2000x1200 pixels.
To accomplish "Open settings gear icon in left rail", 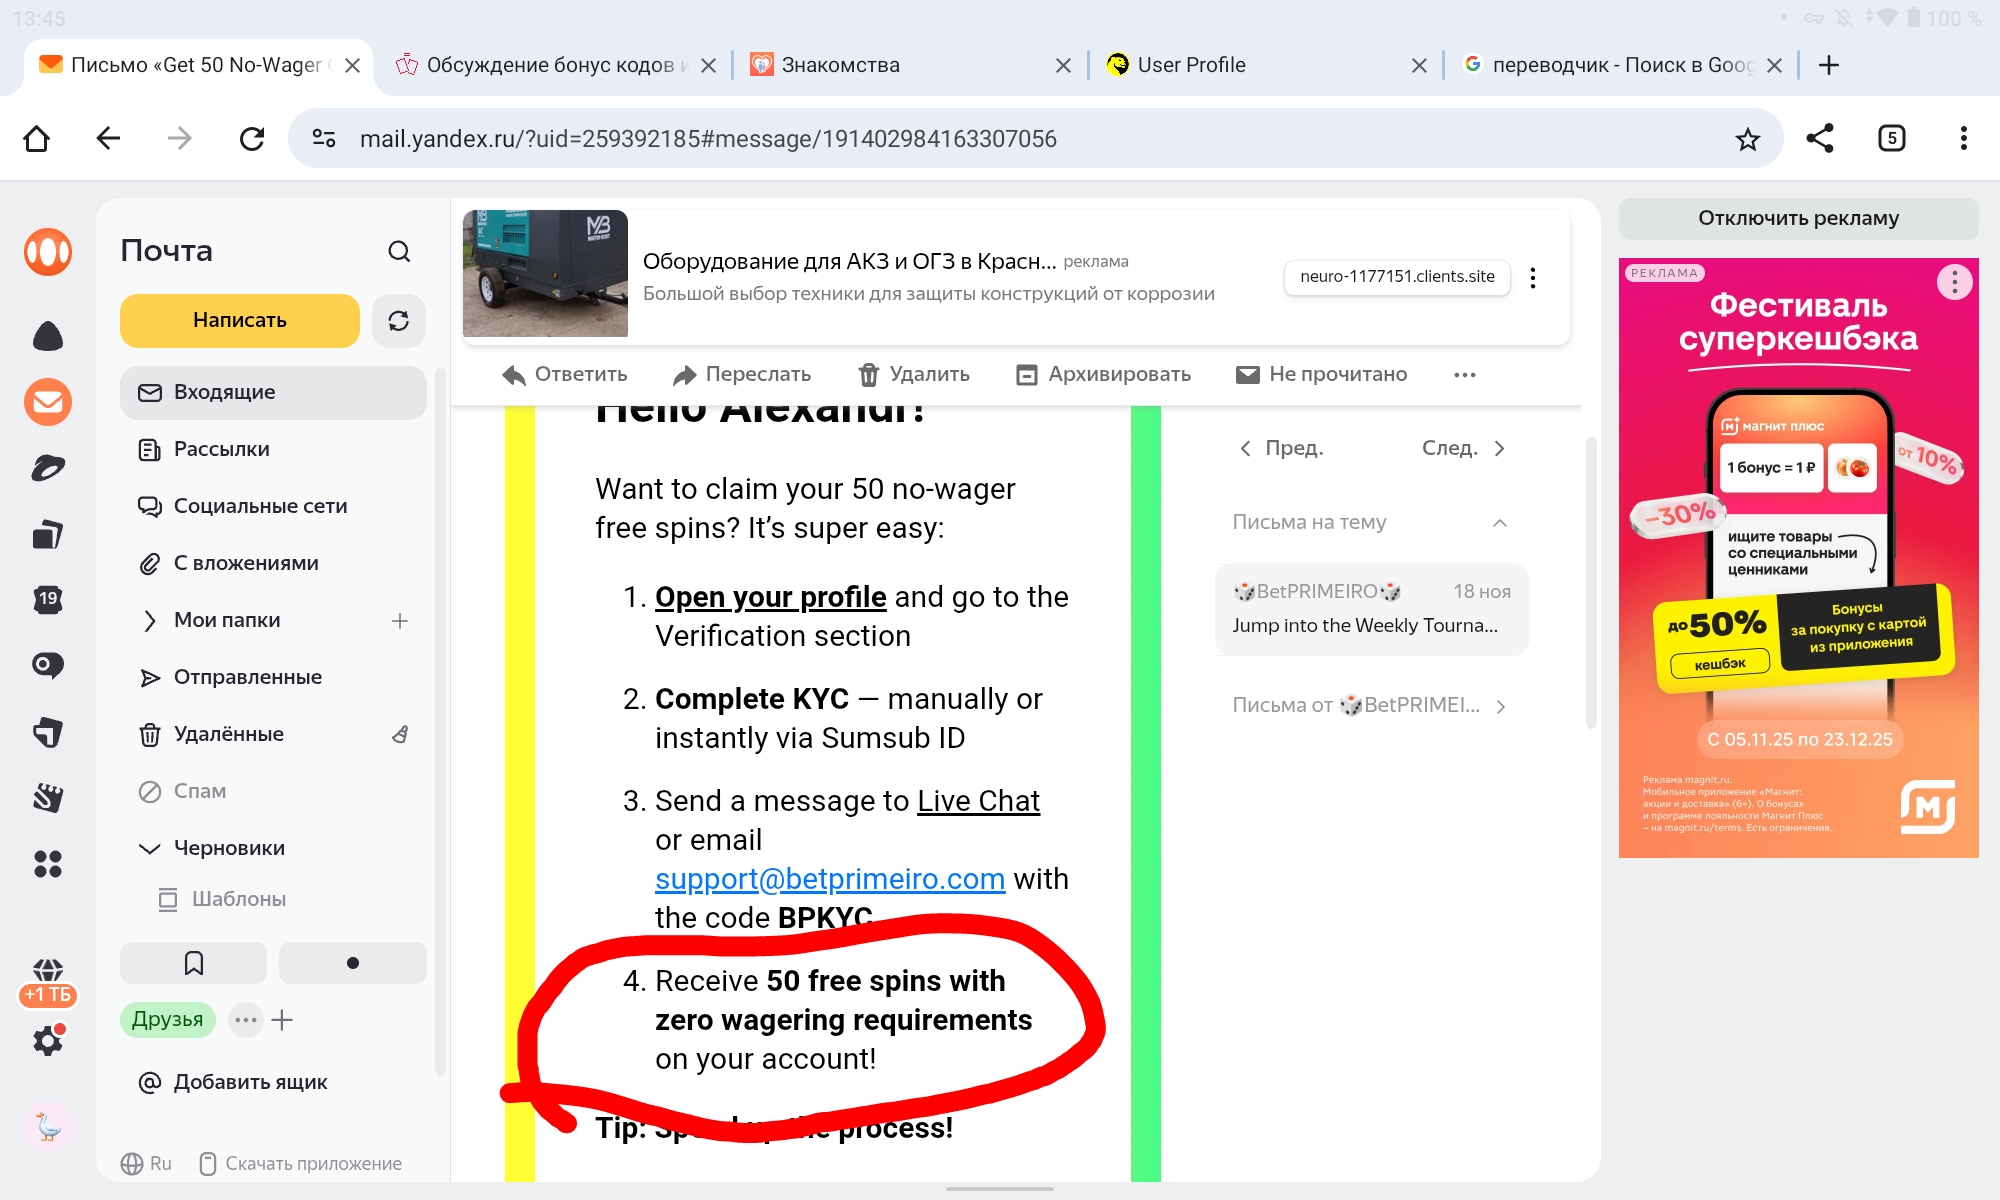I will click(47, 1041).
